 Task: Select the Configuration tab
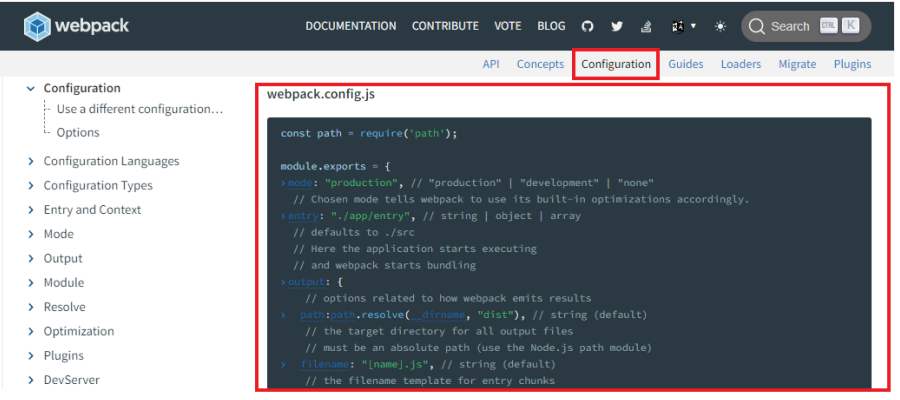[616, 64]
